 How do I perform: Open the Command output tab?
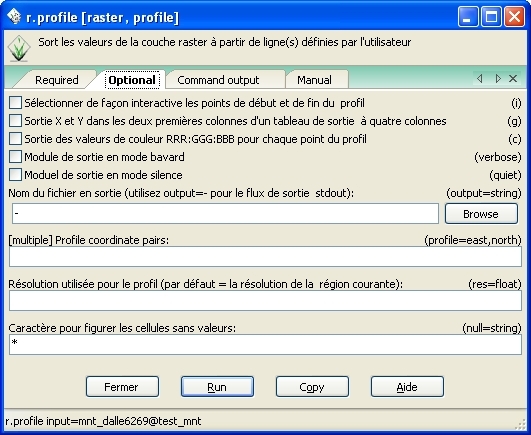[218, 80]
